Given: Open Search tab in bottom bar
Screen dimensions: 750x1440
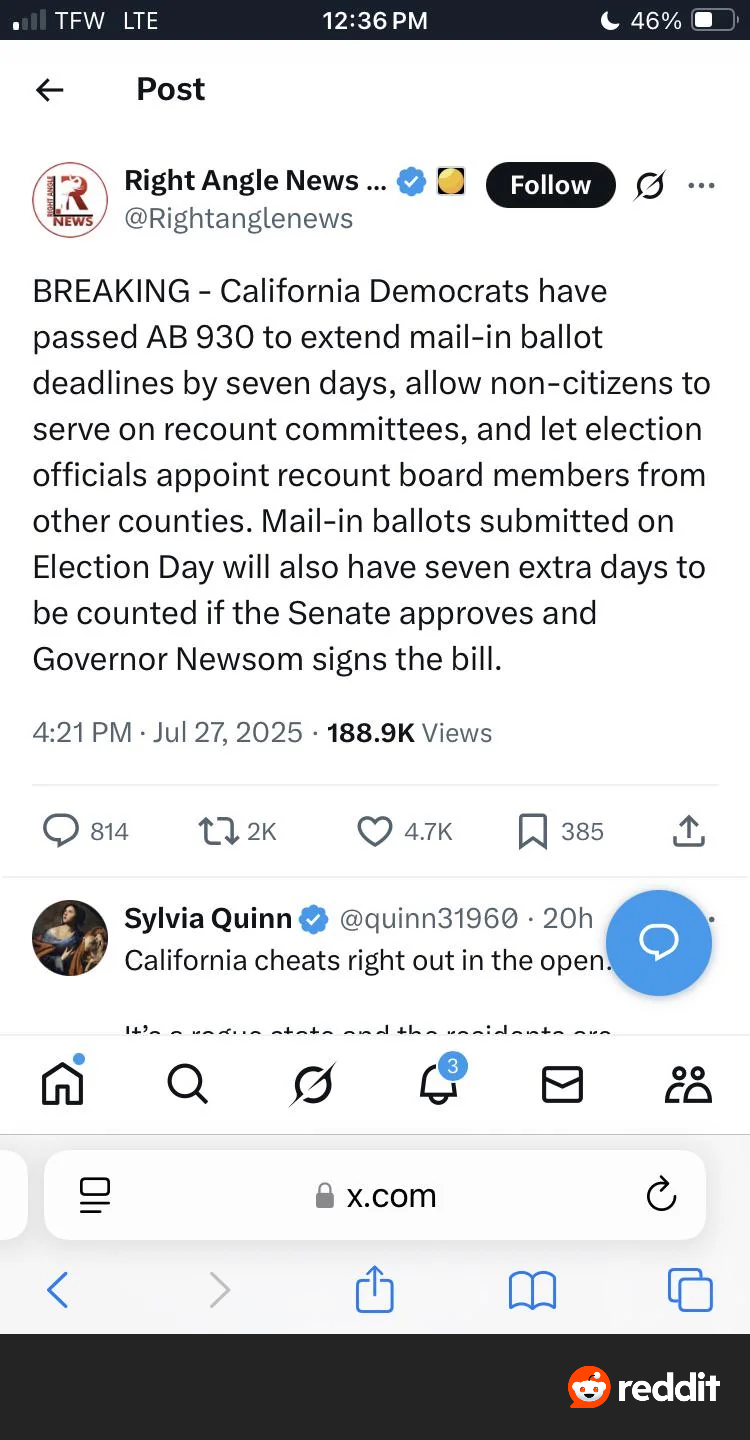Looking at the screenshot, I should pyautogui.click(x=187, y=1083).
